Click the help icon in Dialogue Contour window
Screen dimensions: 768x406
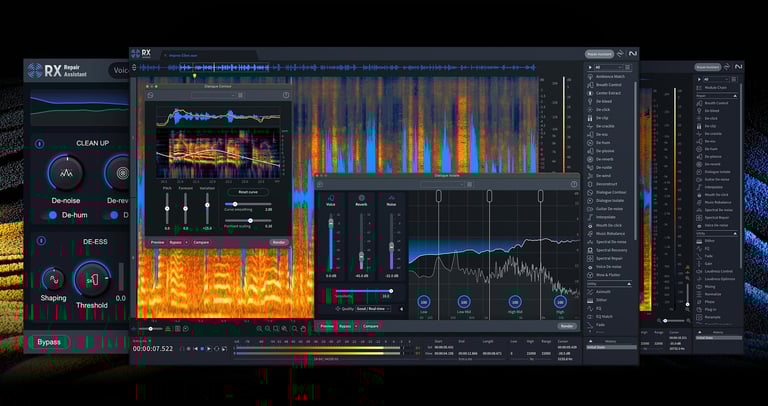[286, 96]
